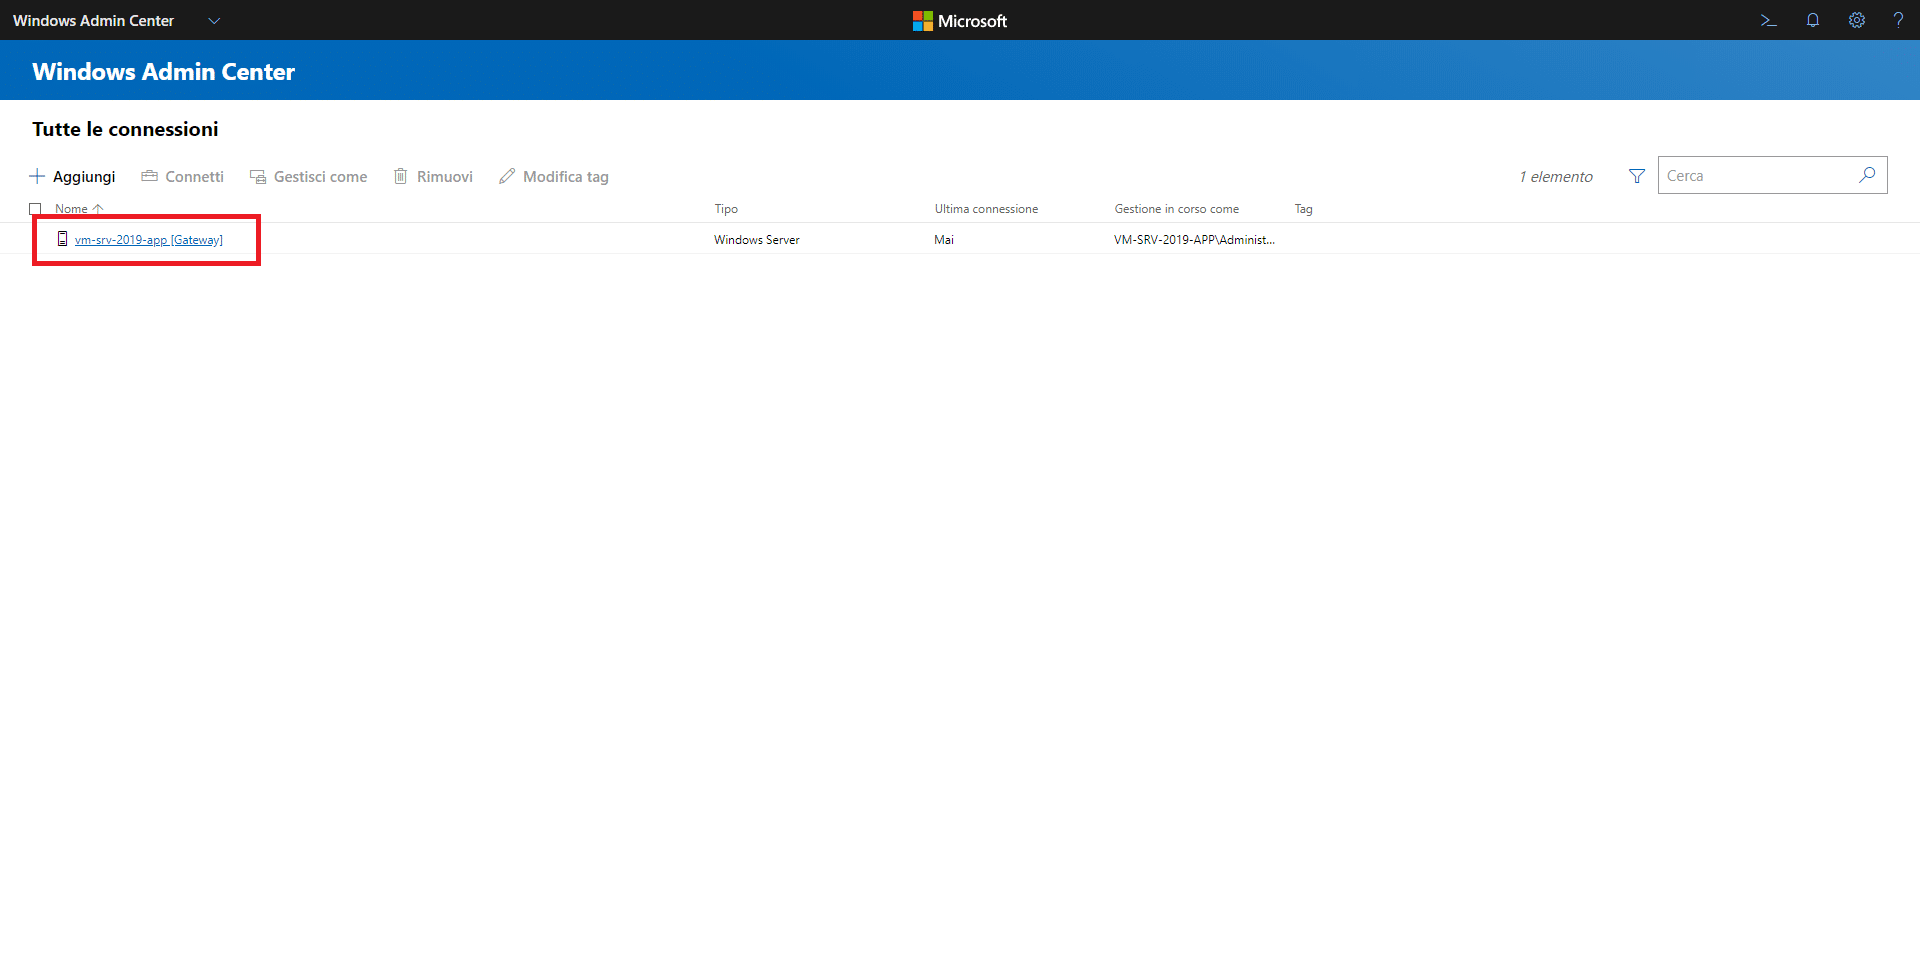Click the search magnifier icon
The width and height of the screenshot is (1920, 965).
tap(1867, 175)
